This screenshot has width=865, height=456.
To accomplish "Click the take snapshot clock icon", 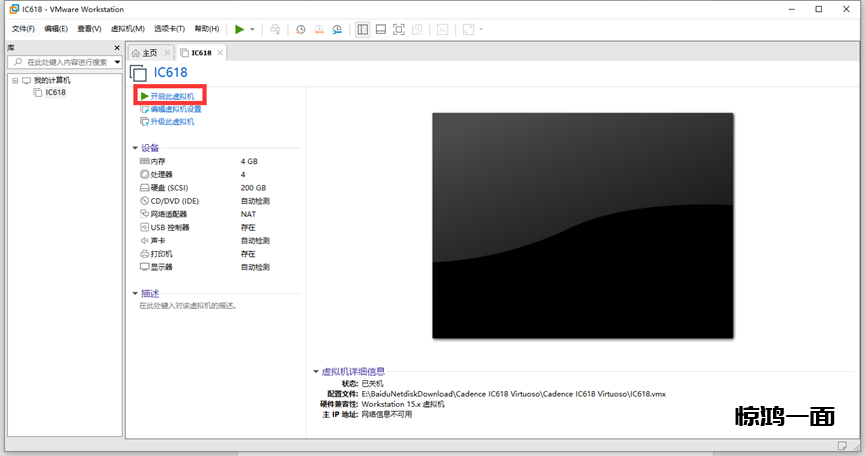I will [x=301, y=29].
